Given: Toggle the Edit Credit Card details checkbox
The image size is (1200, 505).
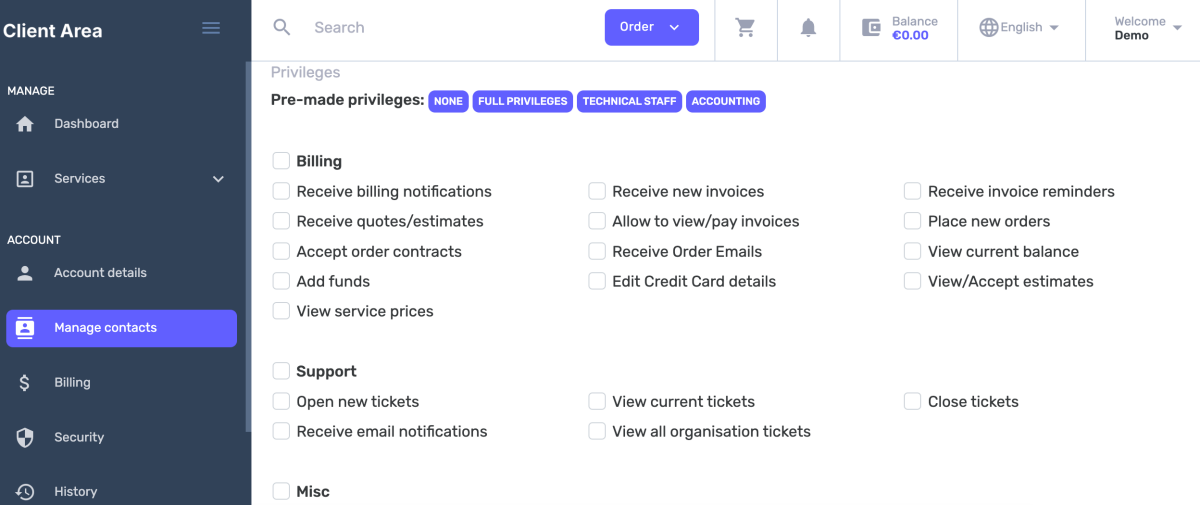Looking at the screenshot, I should pos(597,281).
